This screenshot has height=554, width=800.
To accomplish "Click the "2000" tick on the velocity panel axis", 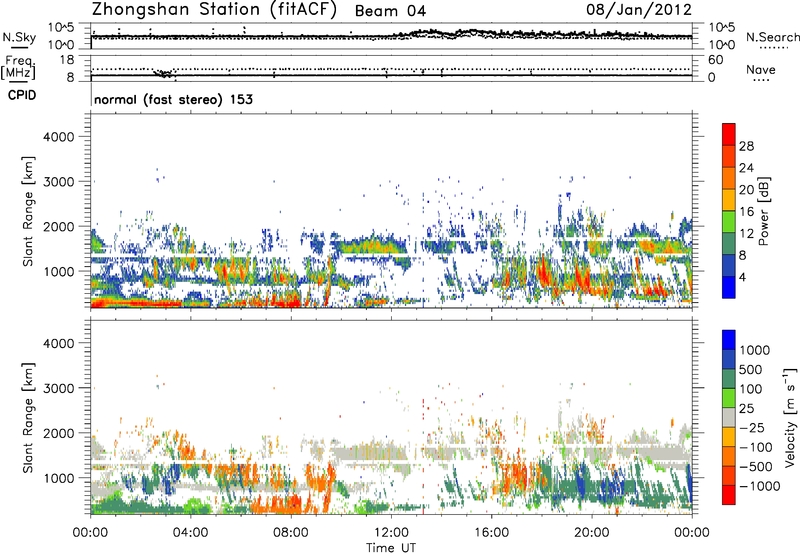I will [x=58, y=433].
